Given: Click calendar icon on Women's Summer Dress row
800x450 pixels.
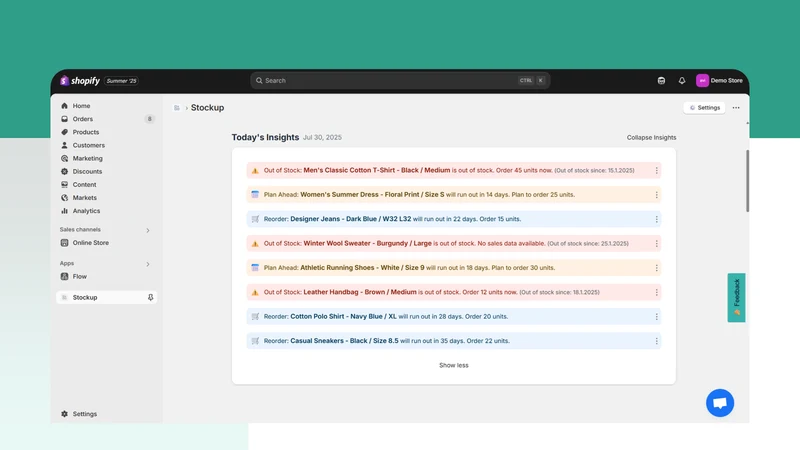Looking at the screenshot, I should 255,194.
